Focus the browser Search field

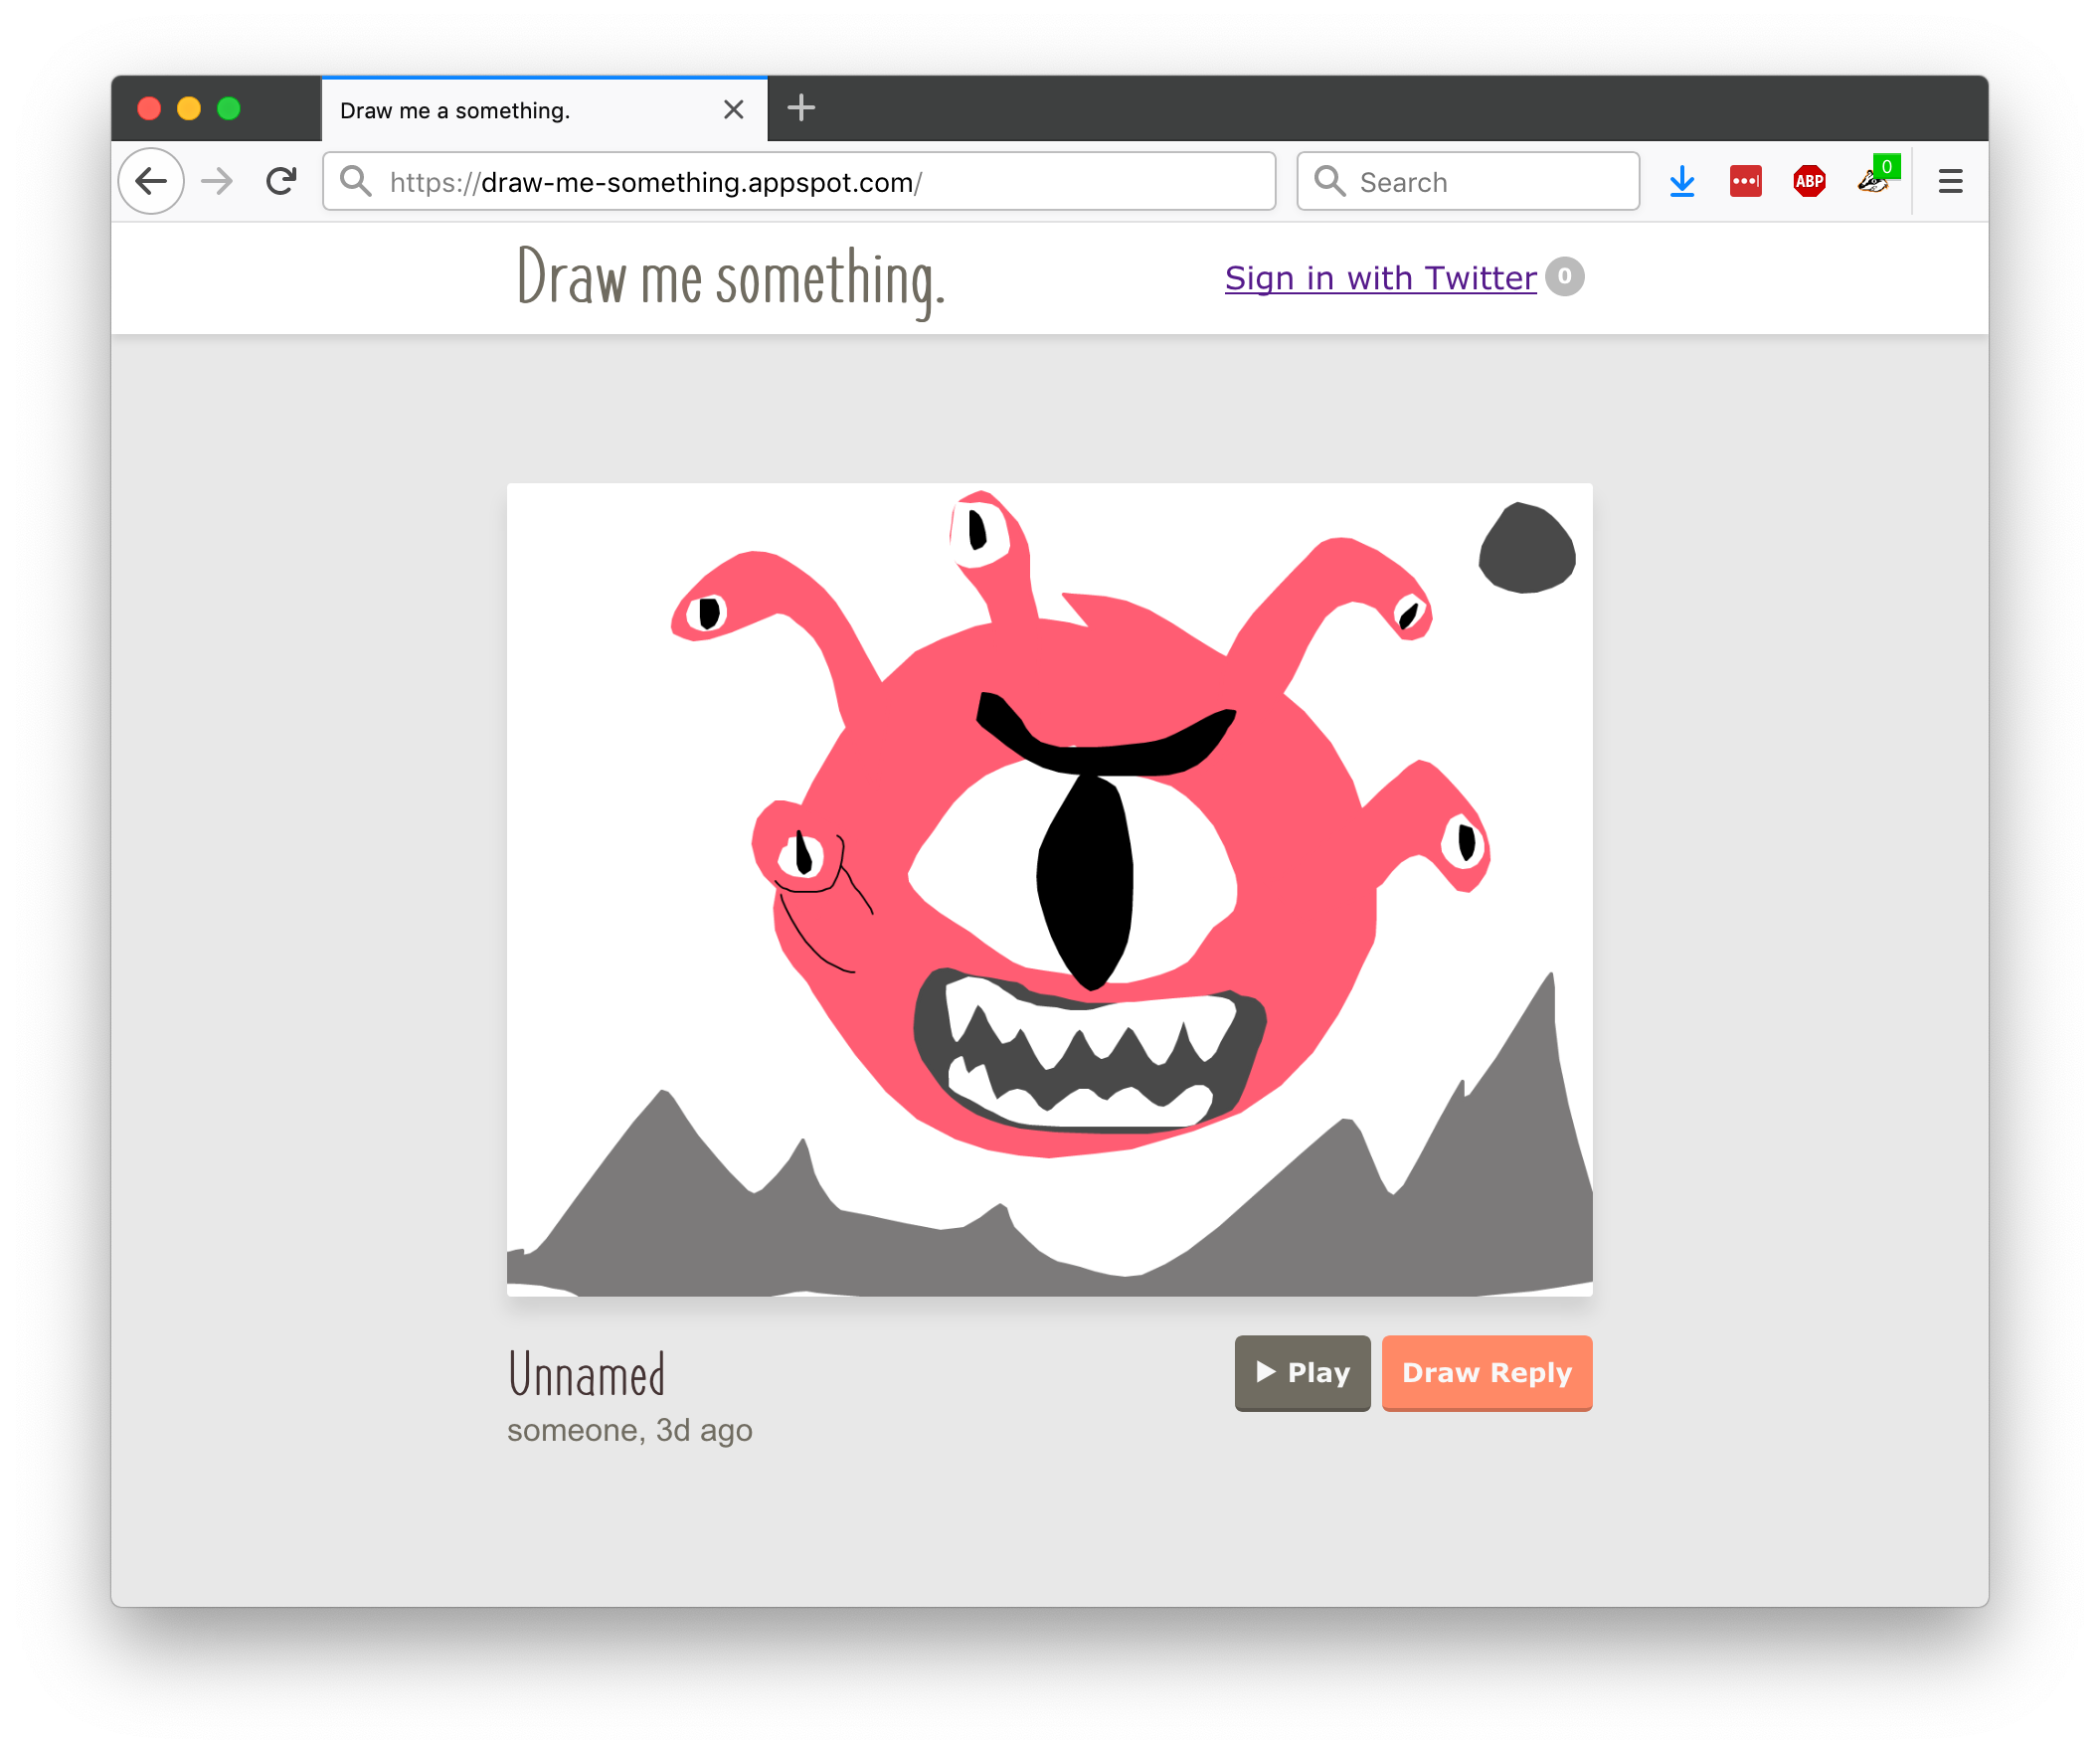tap(1468, 181)
